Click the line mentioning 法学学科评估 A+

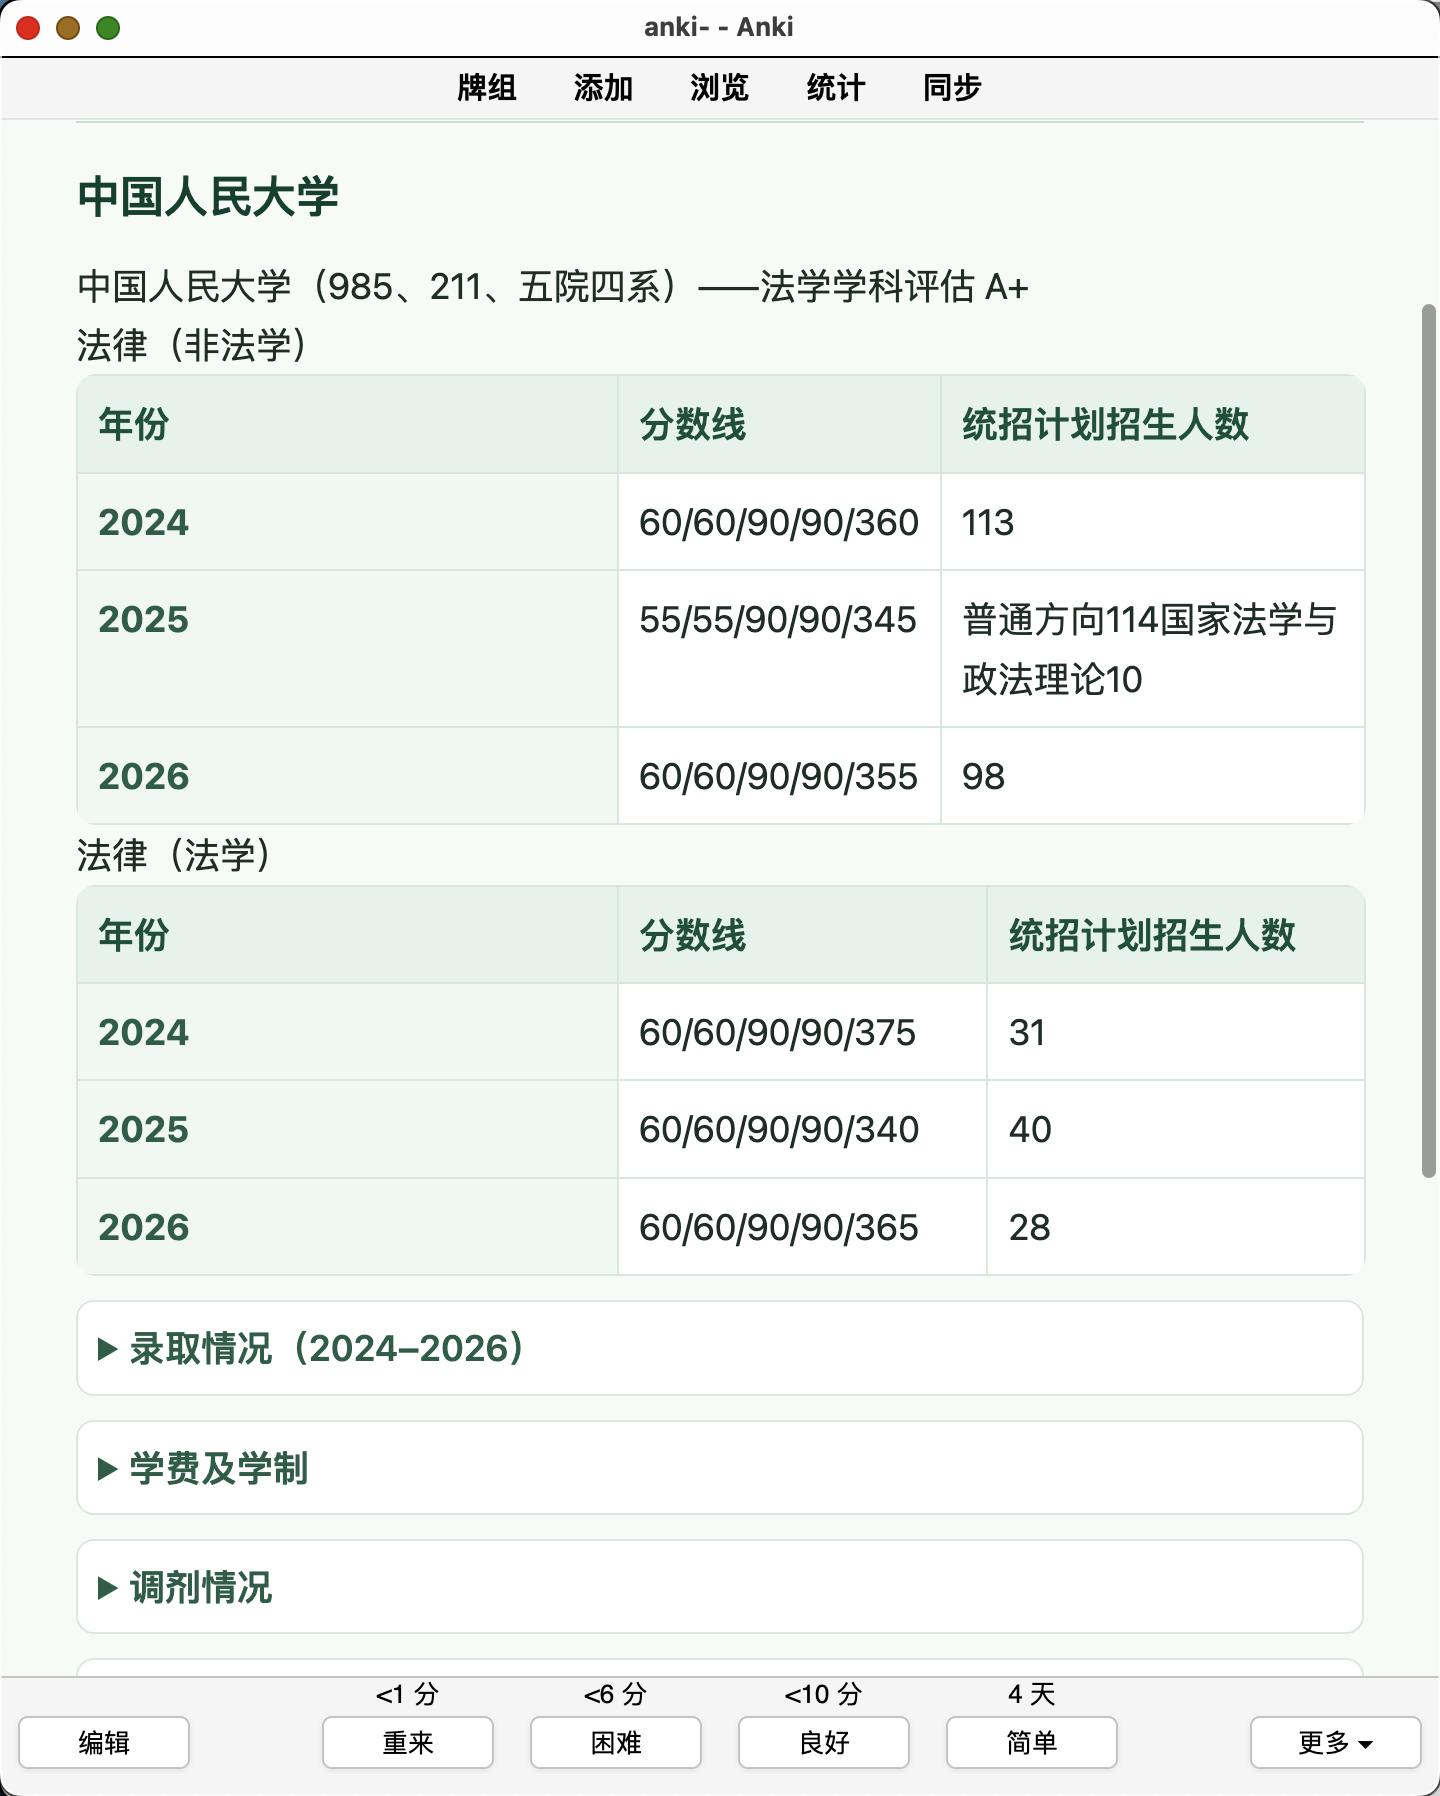coord(553,287)
